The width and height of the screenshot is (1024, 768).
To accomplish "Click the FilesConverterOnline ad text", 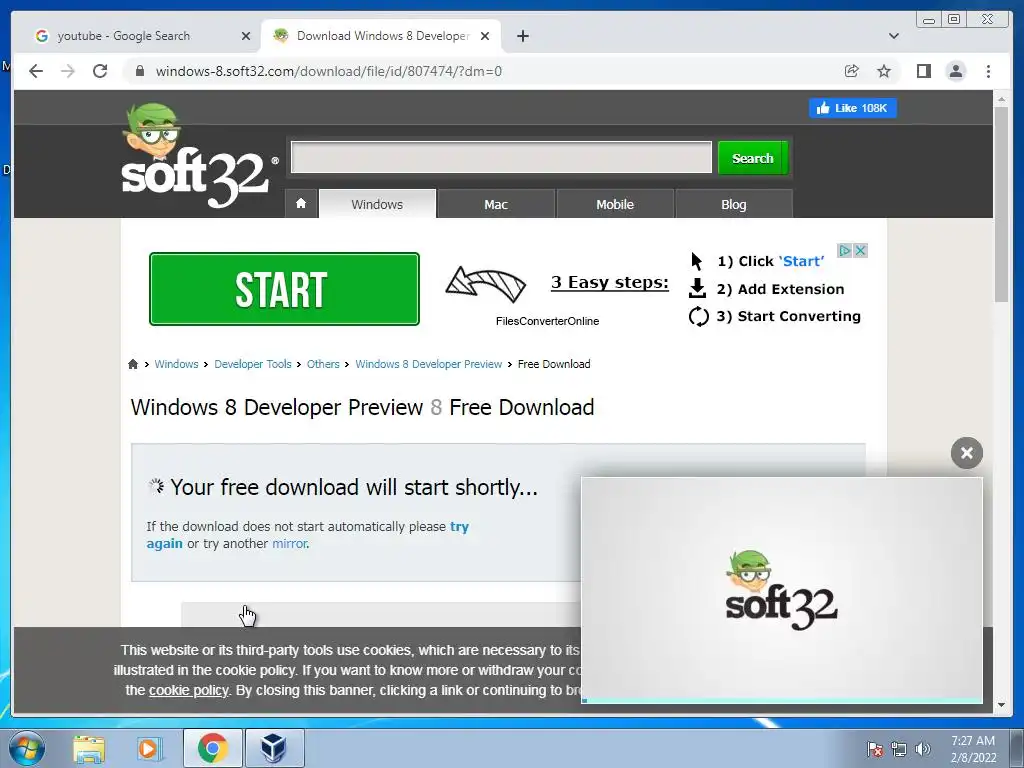I will [547, 321].
